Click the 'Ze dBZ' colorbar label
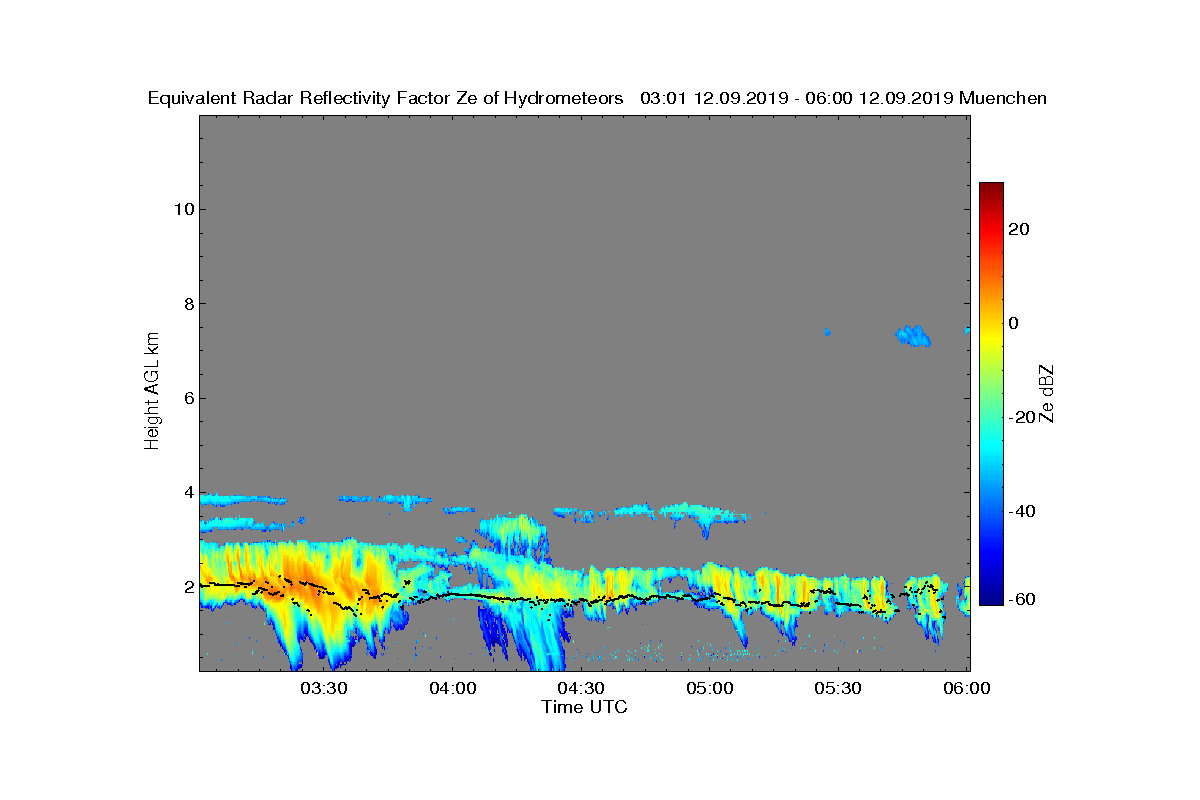 click(x=1047, y=393)
